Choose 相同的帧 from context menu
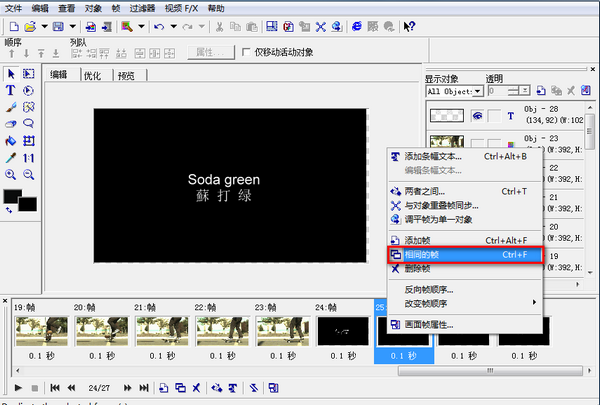The height and width of the screenshot is (405, 600). point(465,255)
